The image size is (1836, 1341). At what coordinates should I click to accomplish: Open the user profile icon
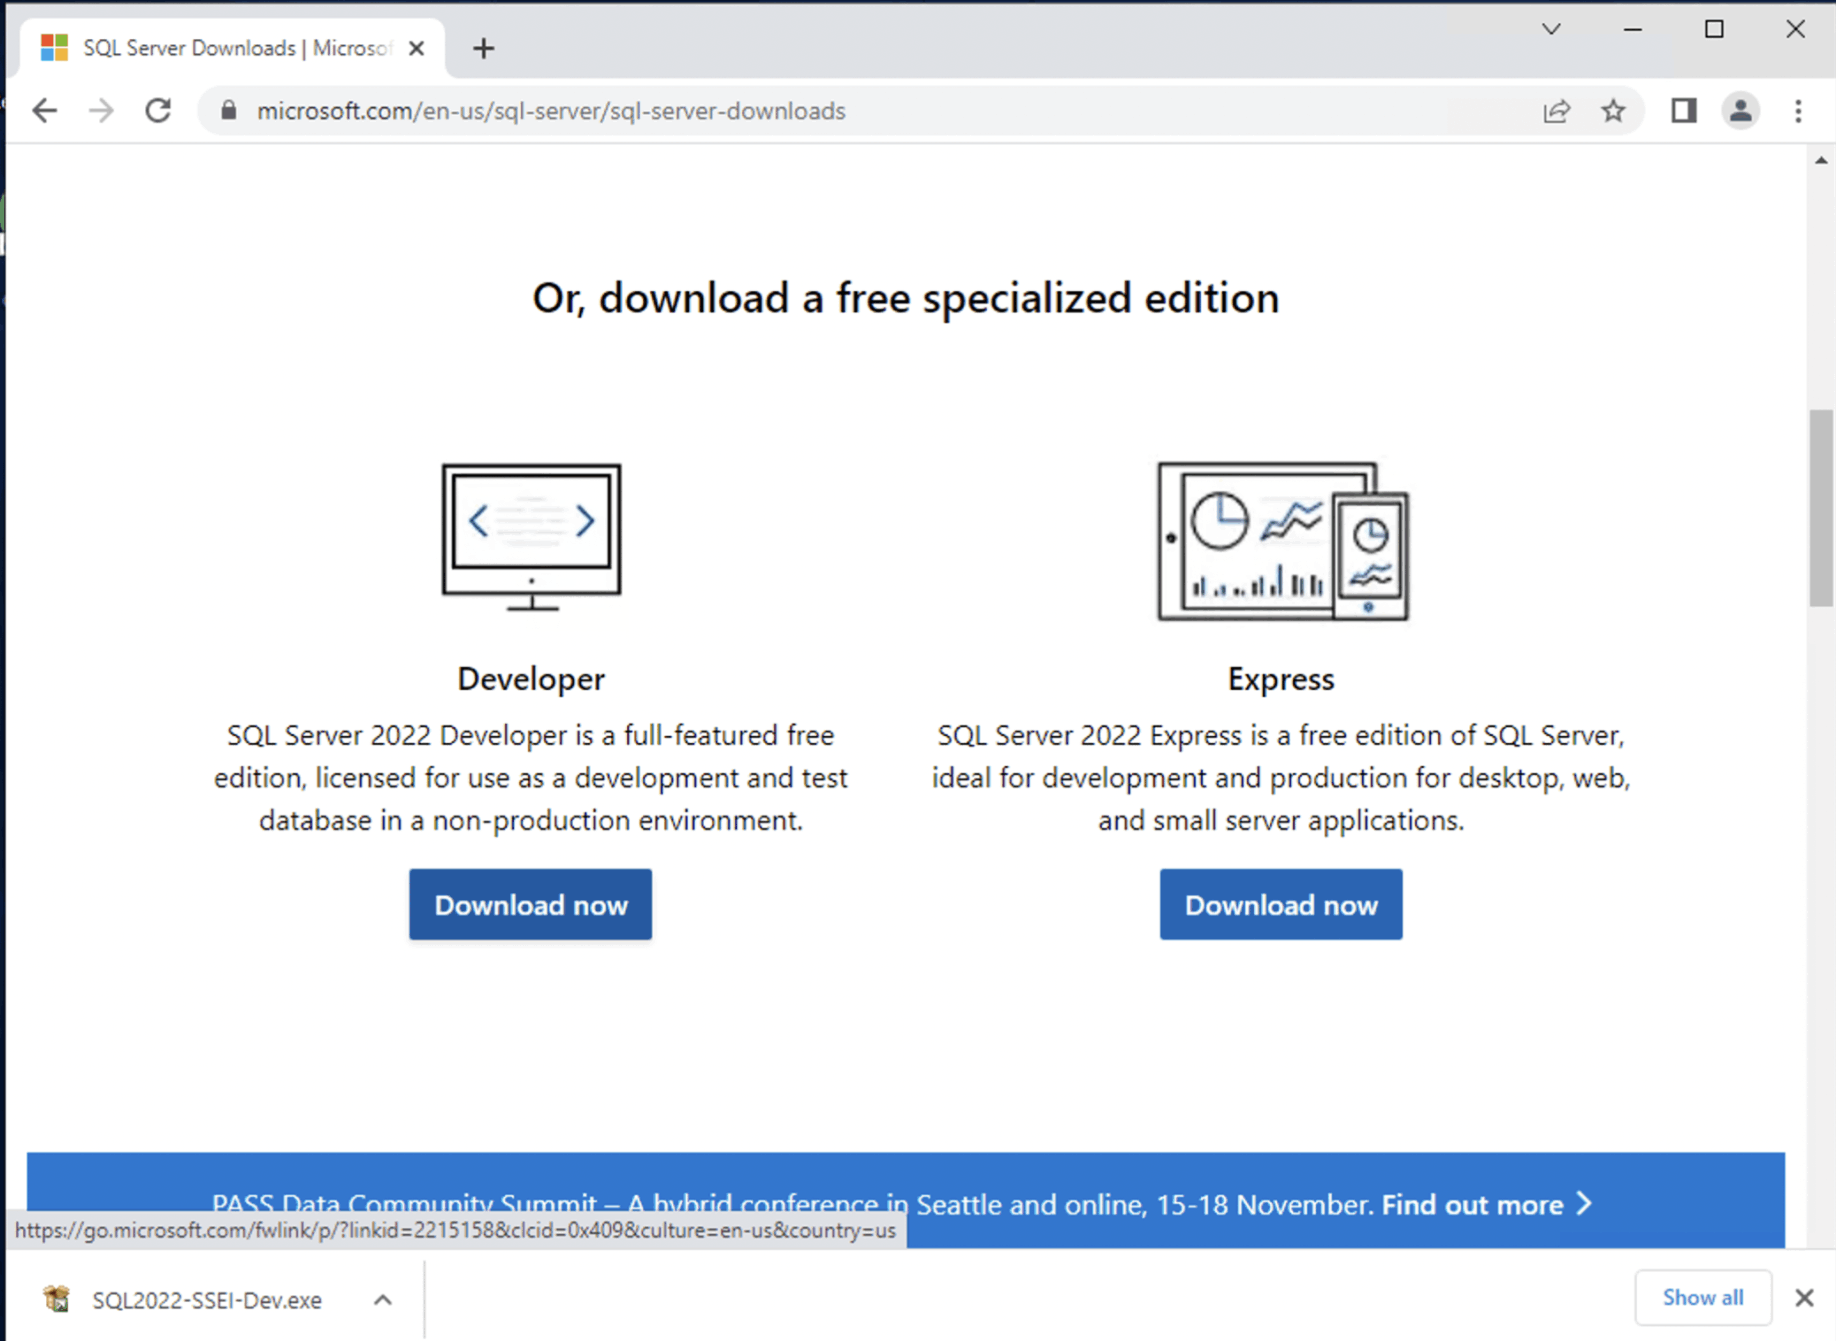pos(1740,111)
